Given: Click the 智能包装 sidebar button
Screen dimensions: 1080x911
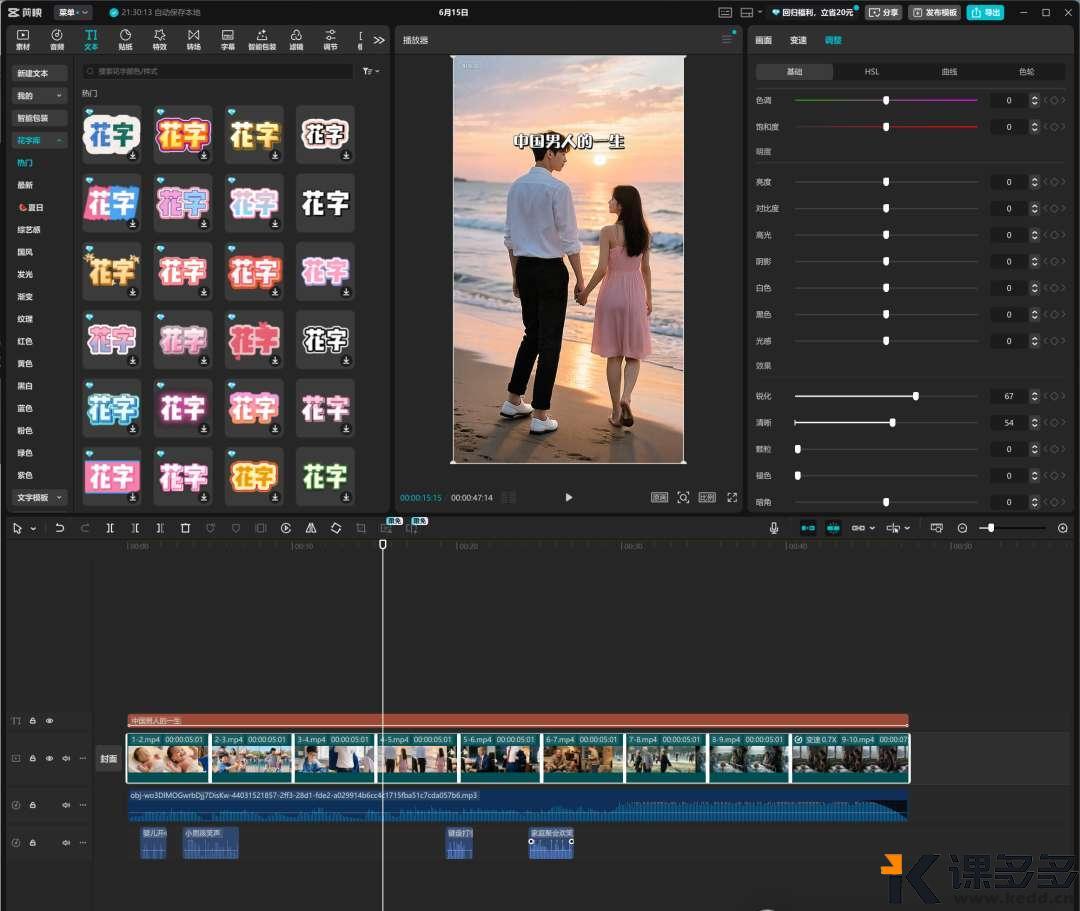Looking at the screenshot, I should click(40, 118).
